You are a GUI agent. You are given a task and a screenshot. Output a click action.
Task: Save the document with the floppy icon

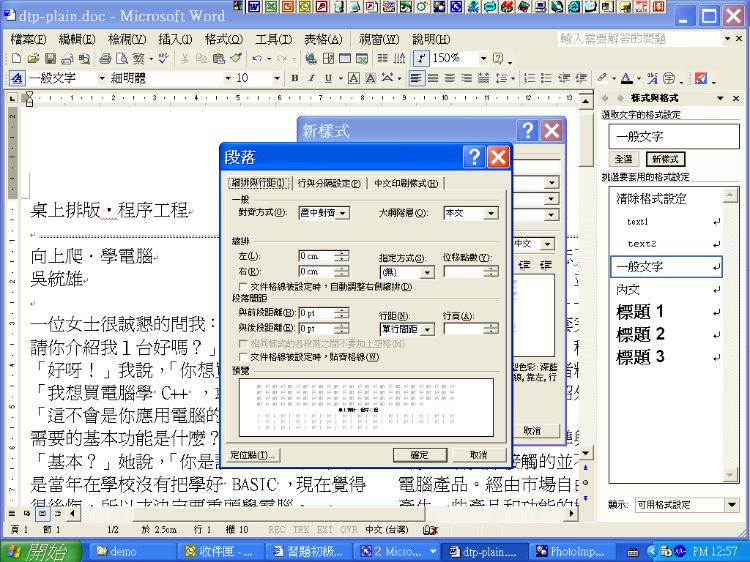click(50, 58)
